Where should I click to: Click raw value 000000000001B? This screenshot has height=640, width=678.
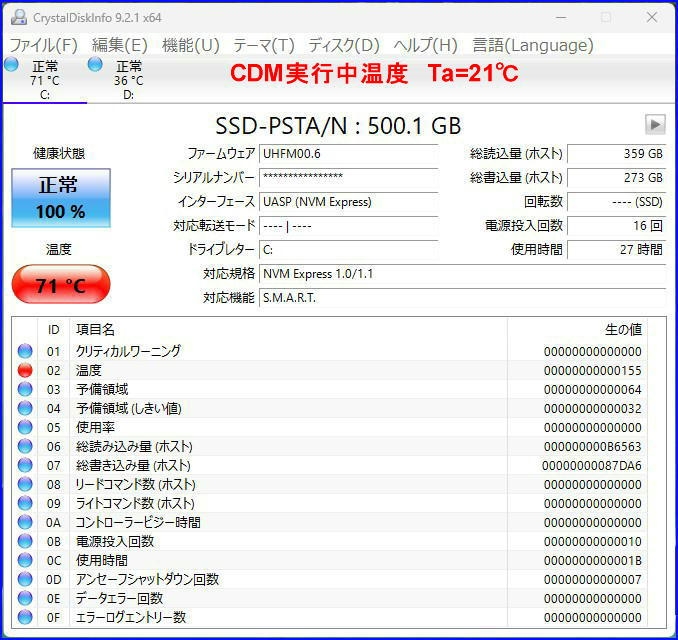[592, 561]
